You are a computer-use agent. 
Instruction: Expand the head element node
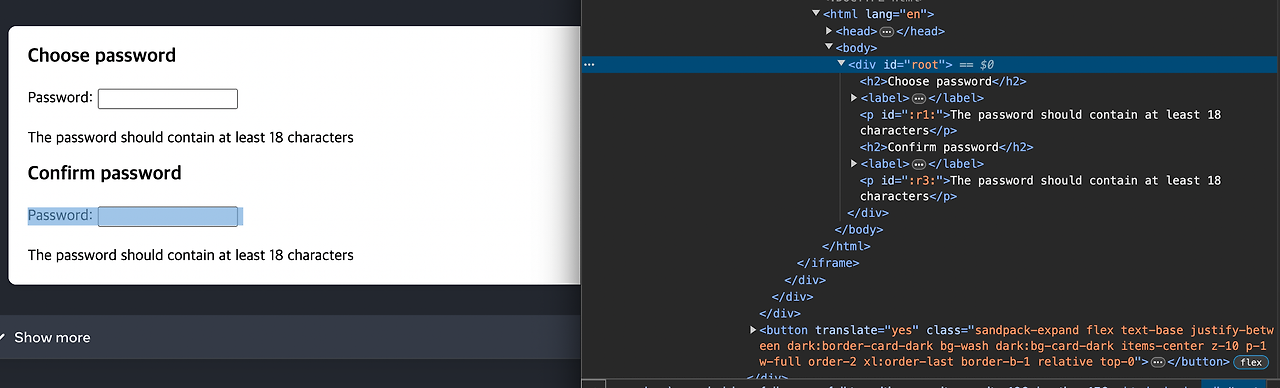pyautogui.click(x=829, y=31)
